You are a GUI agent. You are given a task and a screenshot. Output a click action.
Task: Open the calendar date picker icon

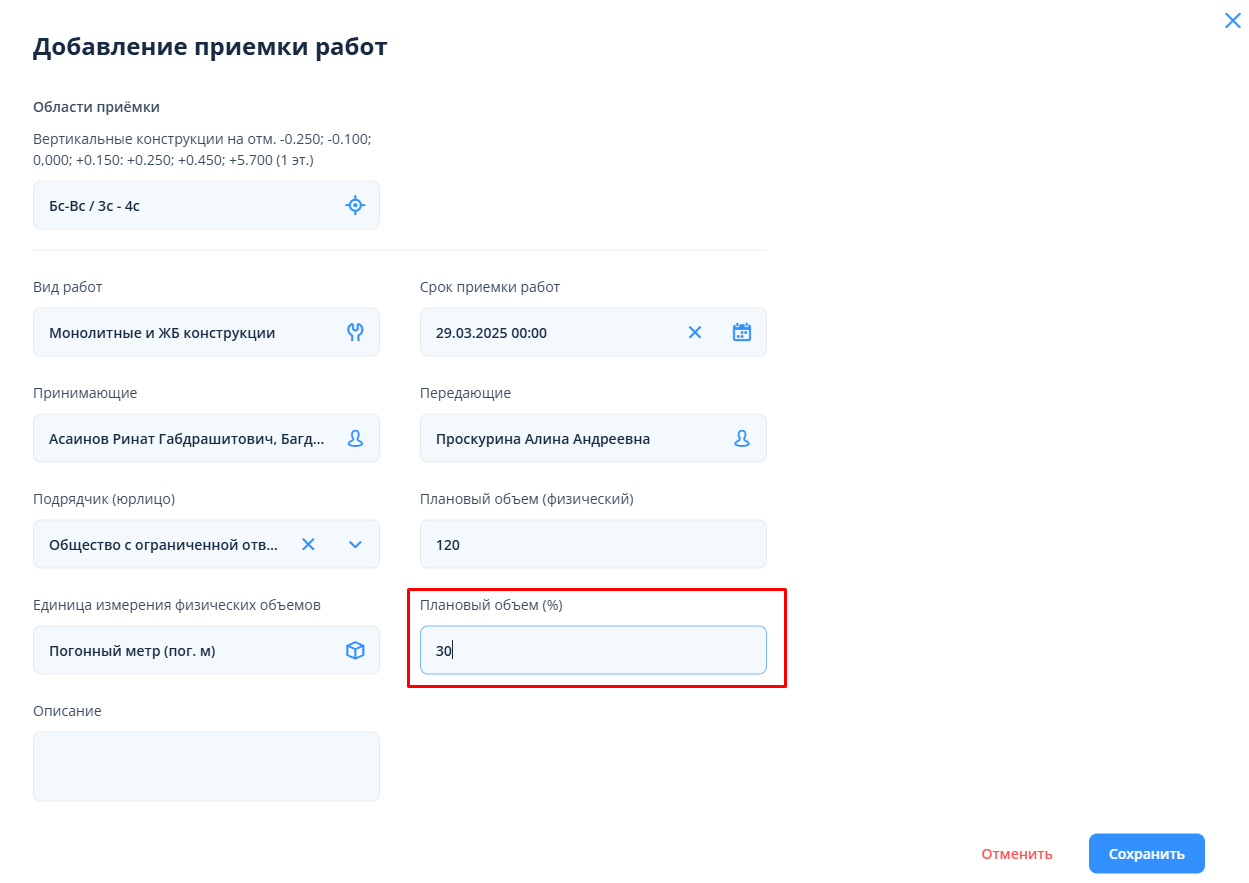[x=741, y=333]
